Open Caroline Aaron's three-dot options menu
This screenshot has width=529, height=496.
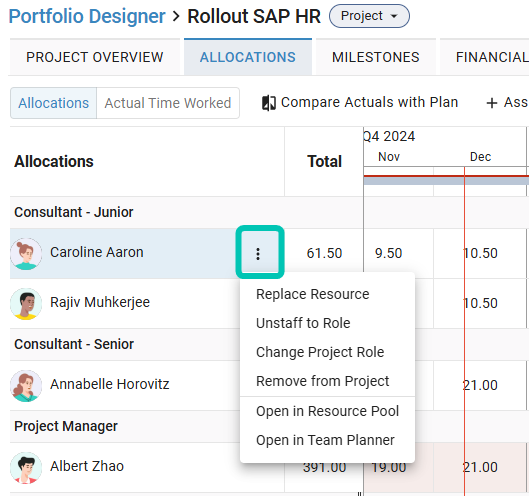coord(258,254)
